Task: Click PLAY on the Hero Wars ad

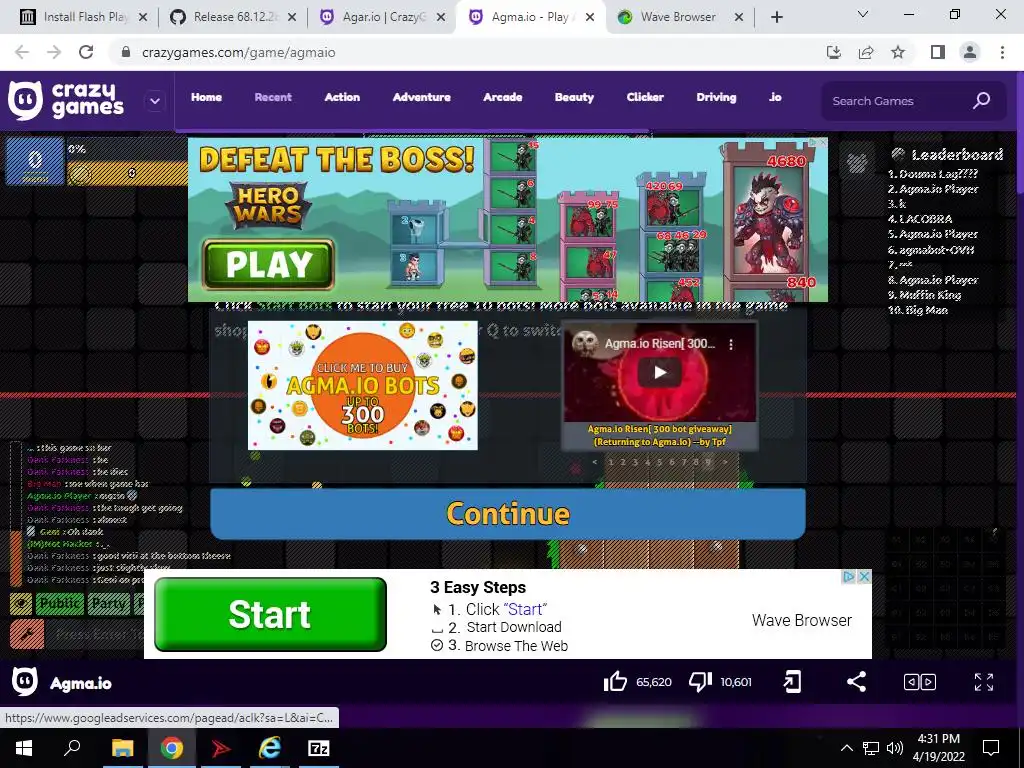Action: 268,264
